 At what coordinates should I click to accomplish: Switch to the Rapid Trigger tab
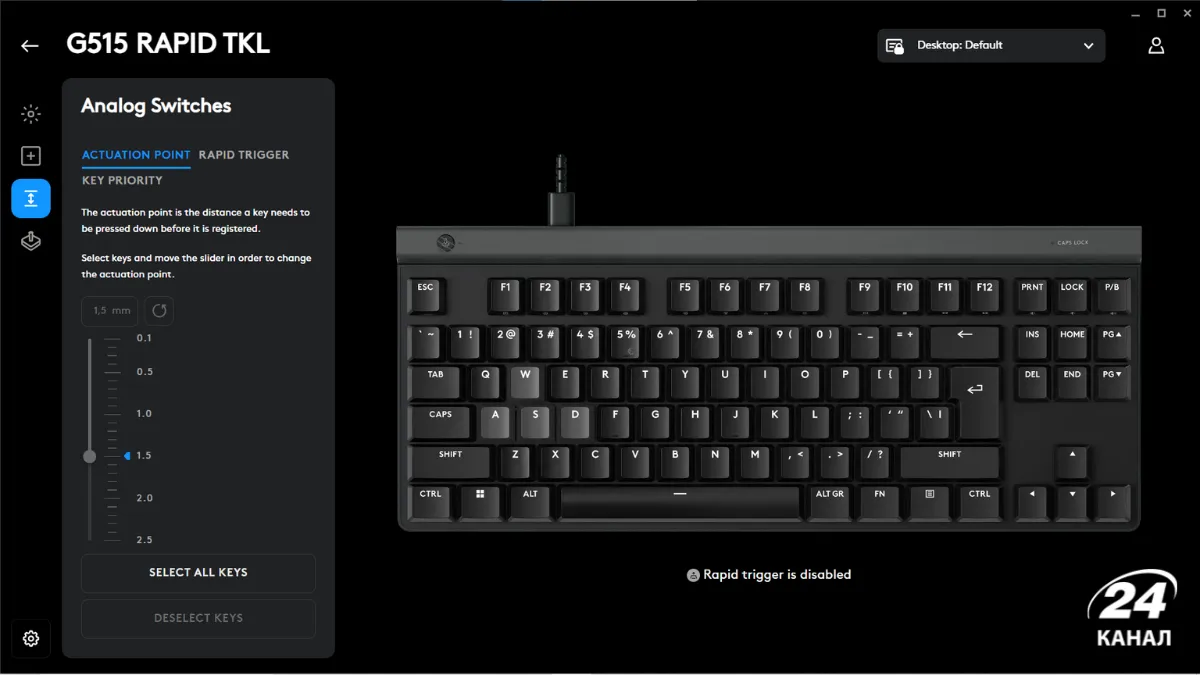(x=244, y=155)
